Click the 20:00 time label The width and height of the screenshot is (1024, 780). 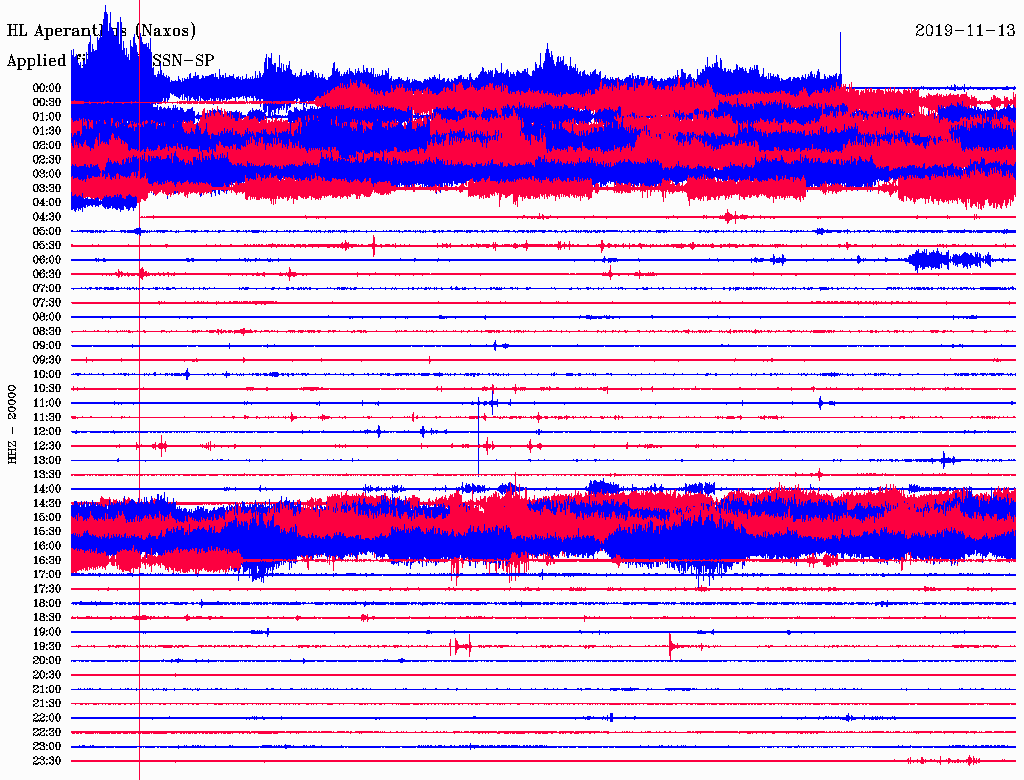pyautogui.click(x=47, y=661)
